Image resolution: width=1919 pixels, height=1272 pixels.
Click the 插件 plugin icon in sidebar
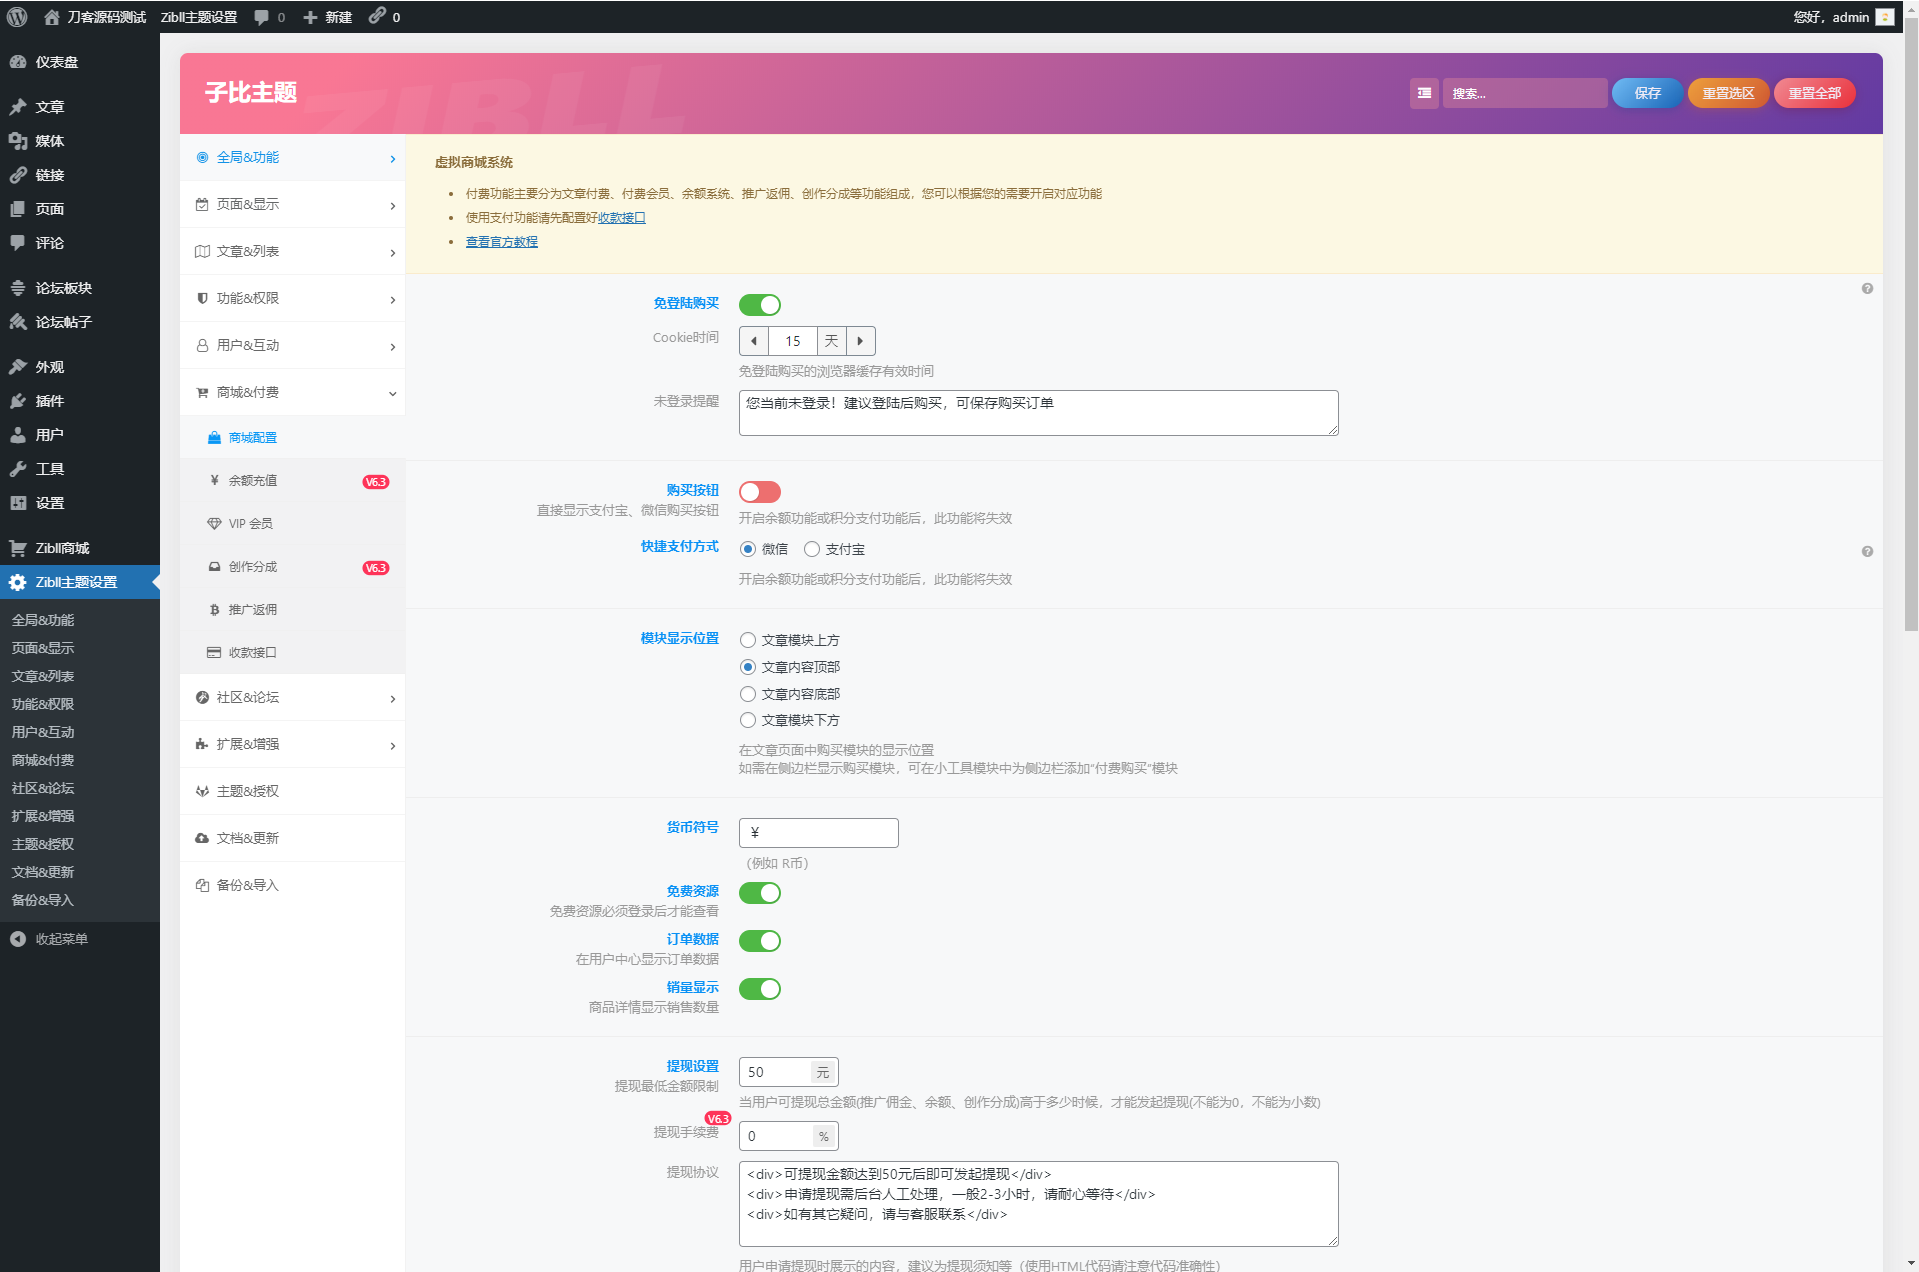(18, 401)
